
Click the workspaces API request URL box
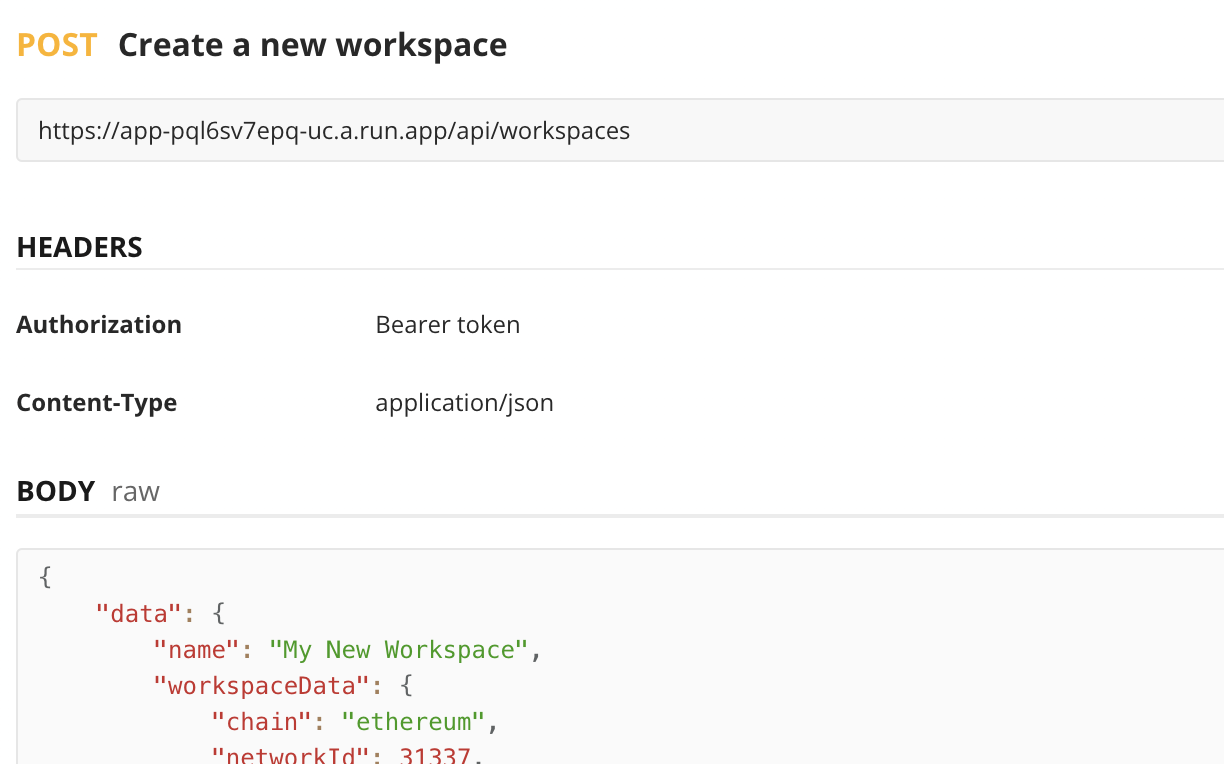pyautogui.click(x=620, y=131)
